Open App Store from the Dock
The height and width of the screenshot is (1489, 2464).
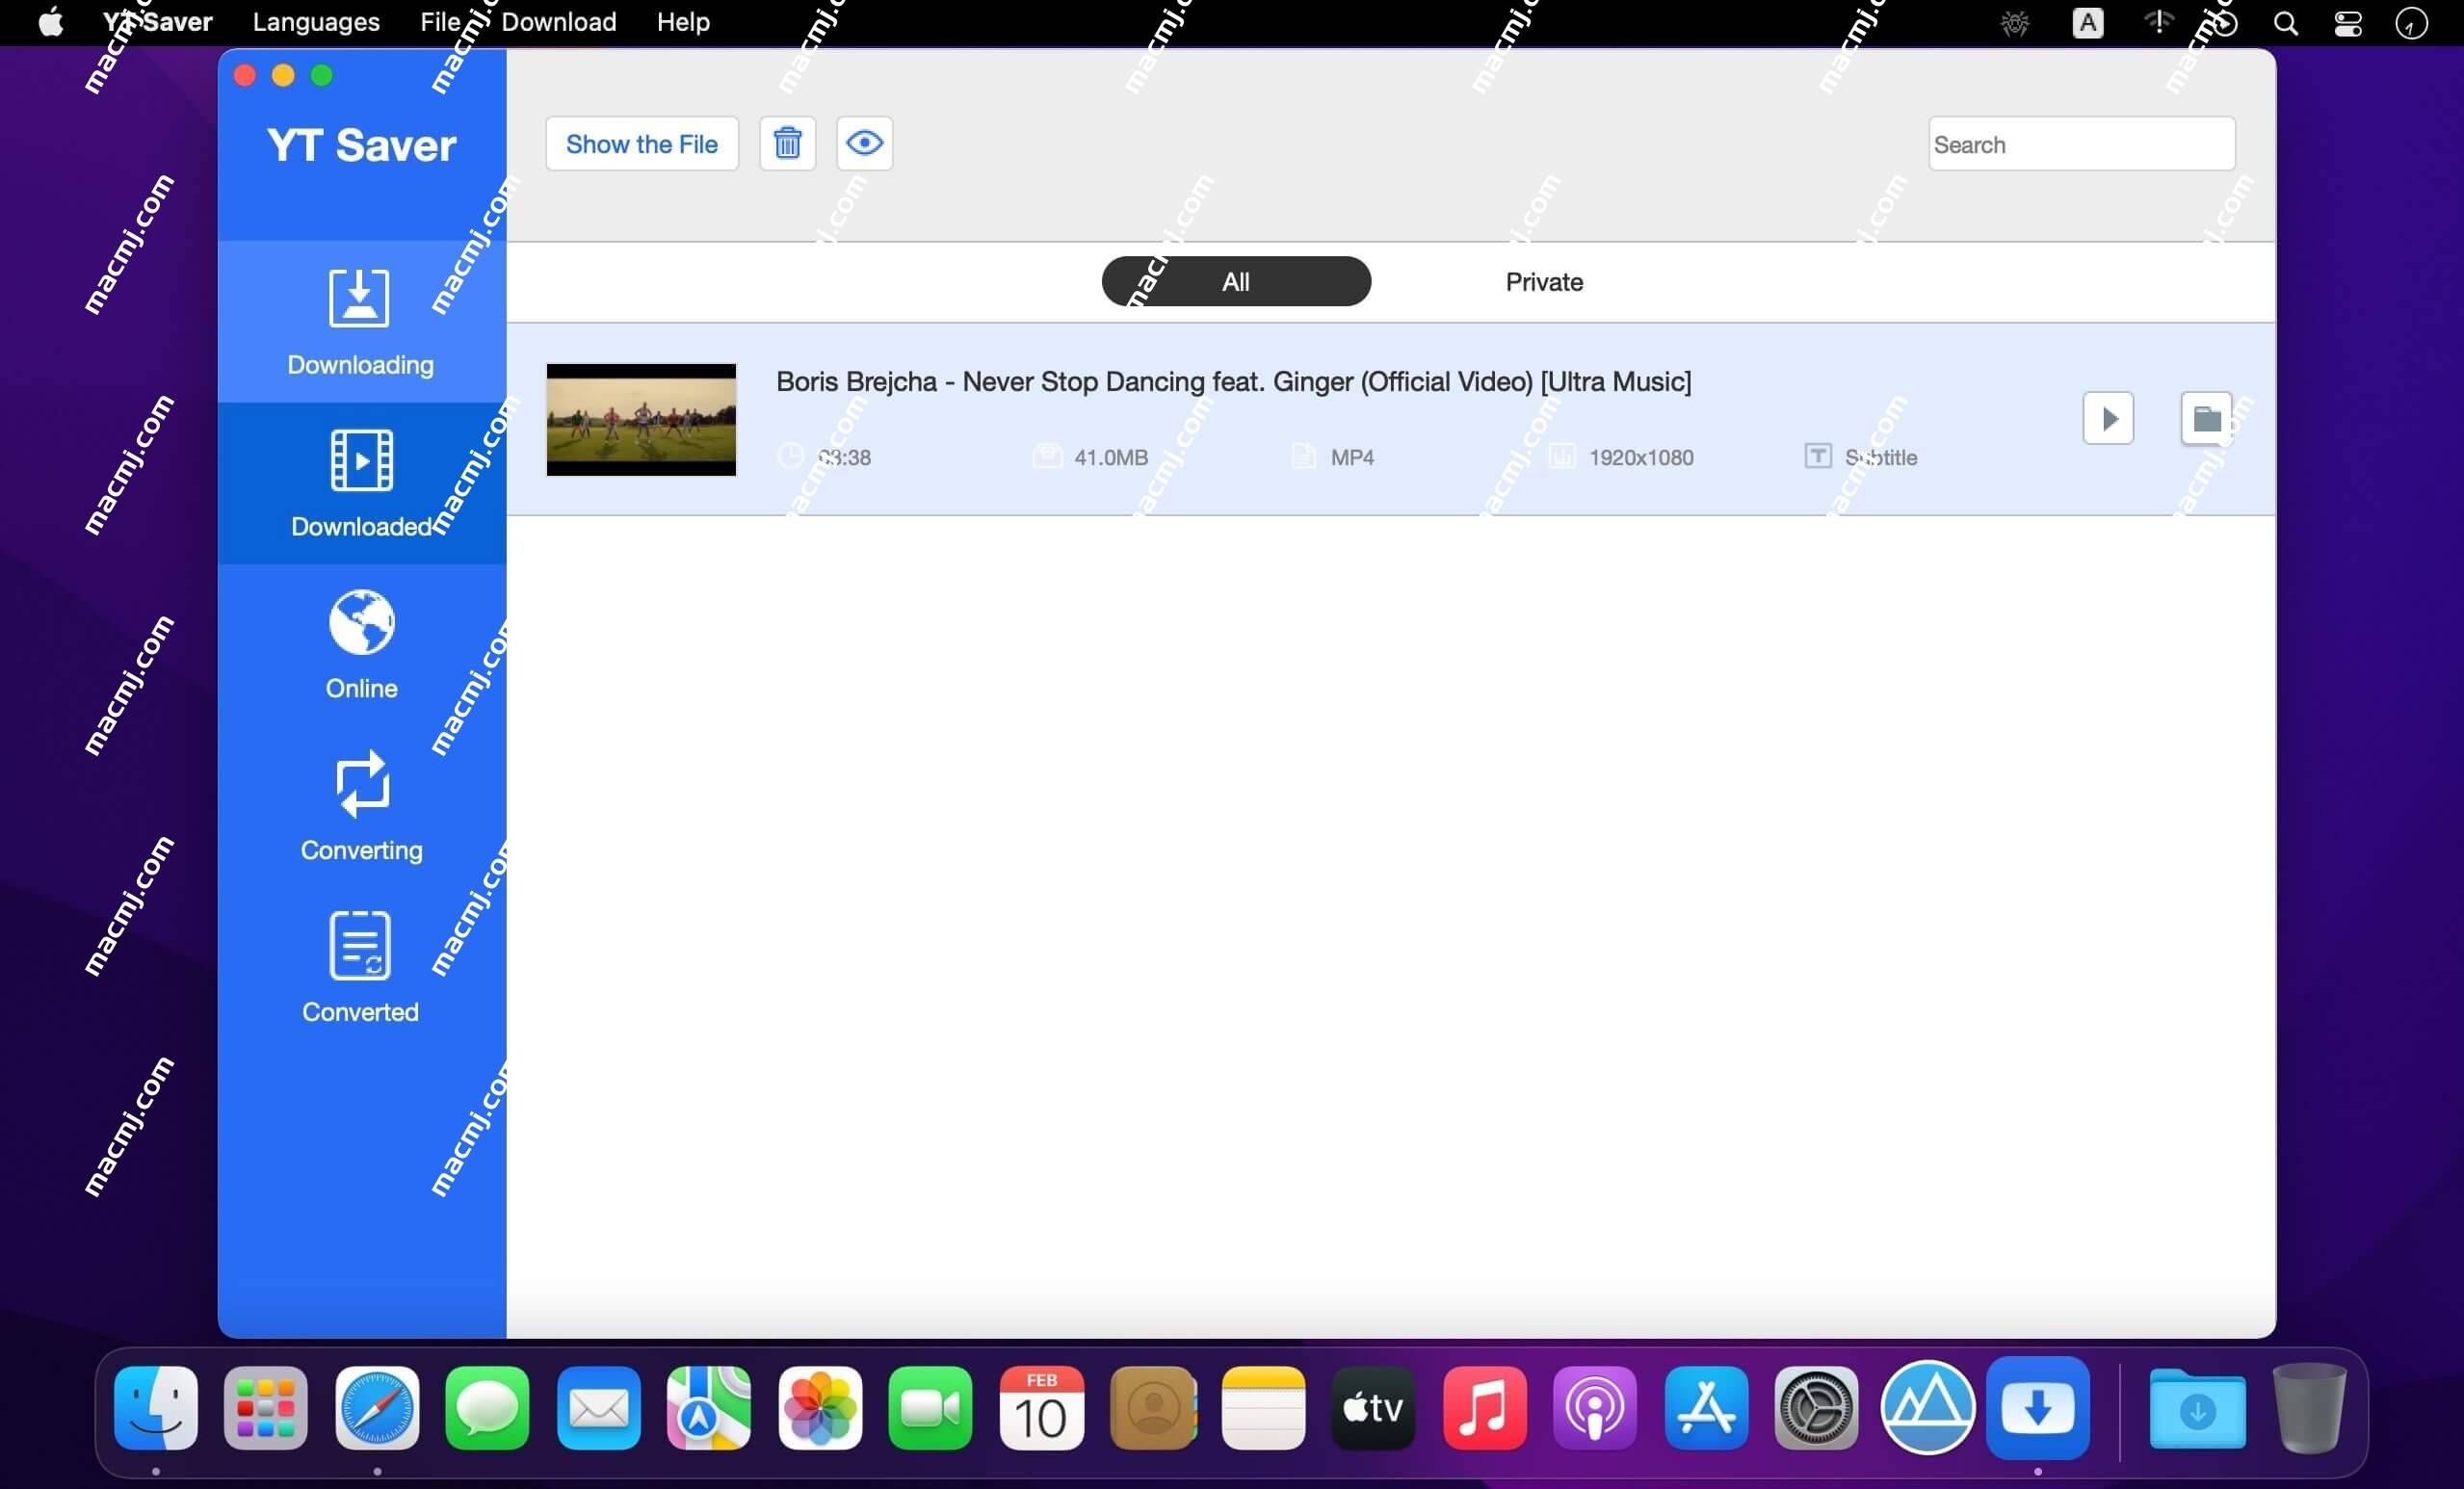tap(1706, 1407)
